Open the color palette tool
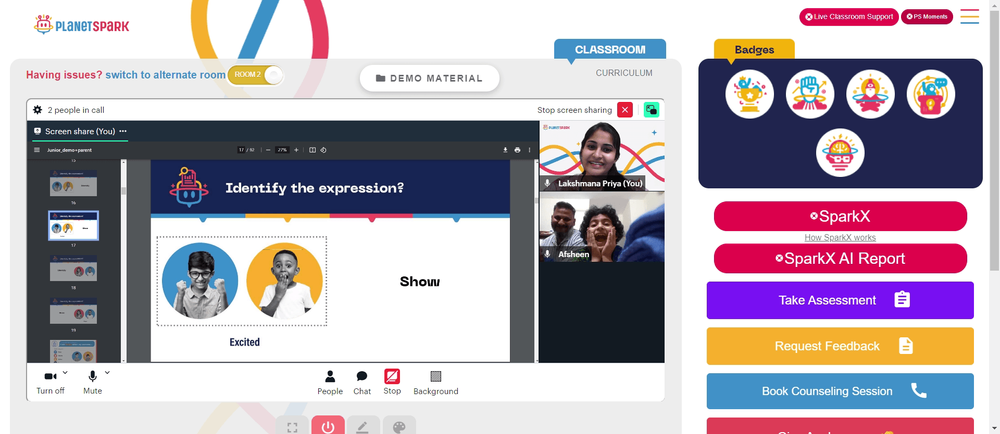1000x434 pixels. pos(399,426)
